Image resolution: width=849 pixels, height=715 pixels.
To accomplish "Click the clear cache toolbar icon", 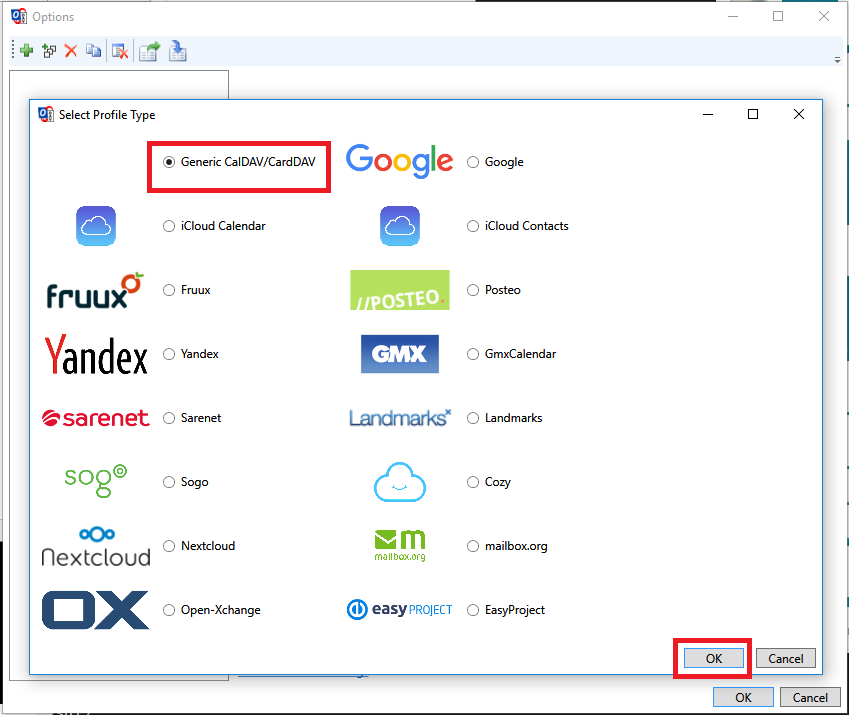I will point(119,51).
